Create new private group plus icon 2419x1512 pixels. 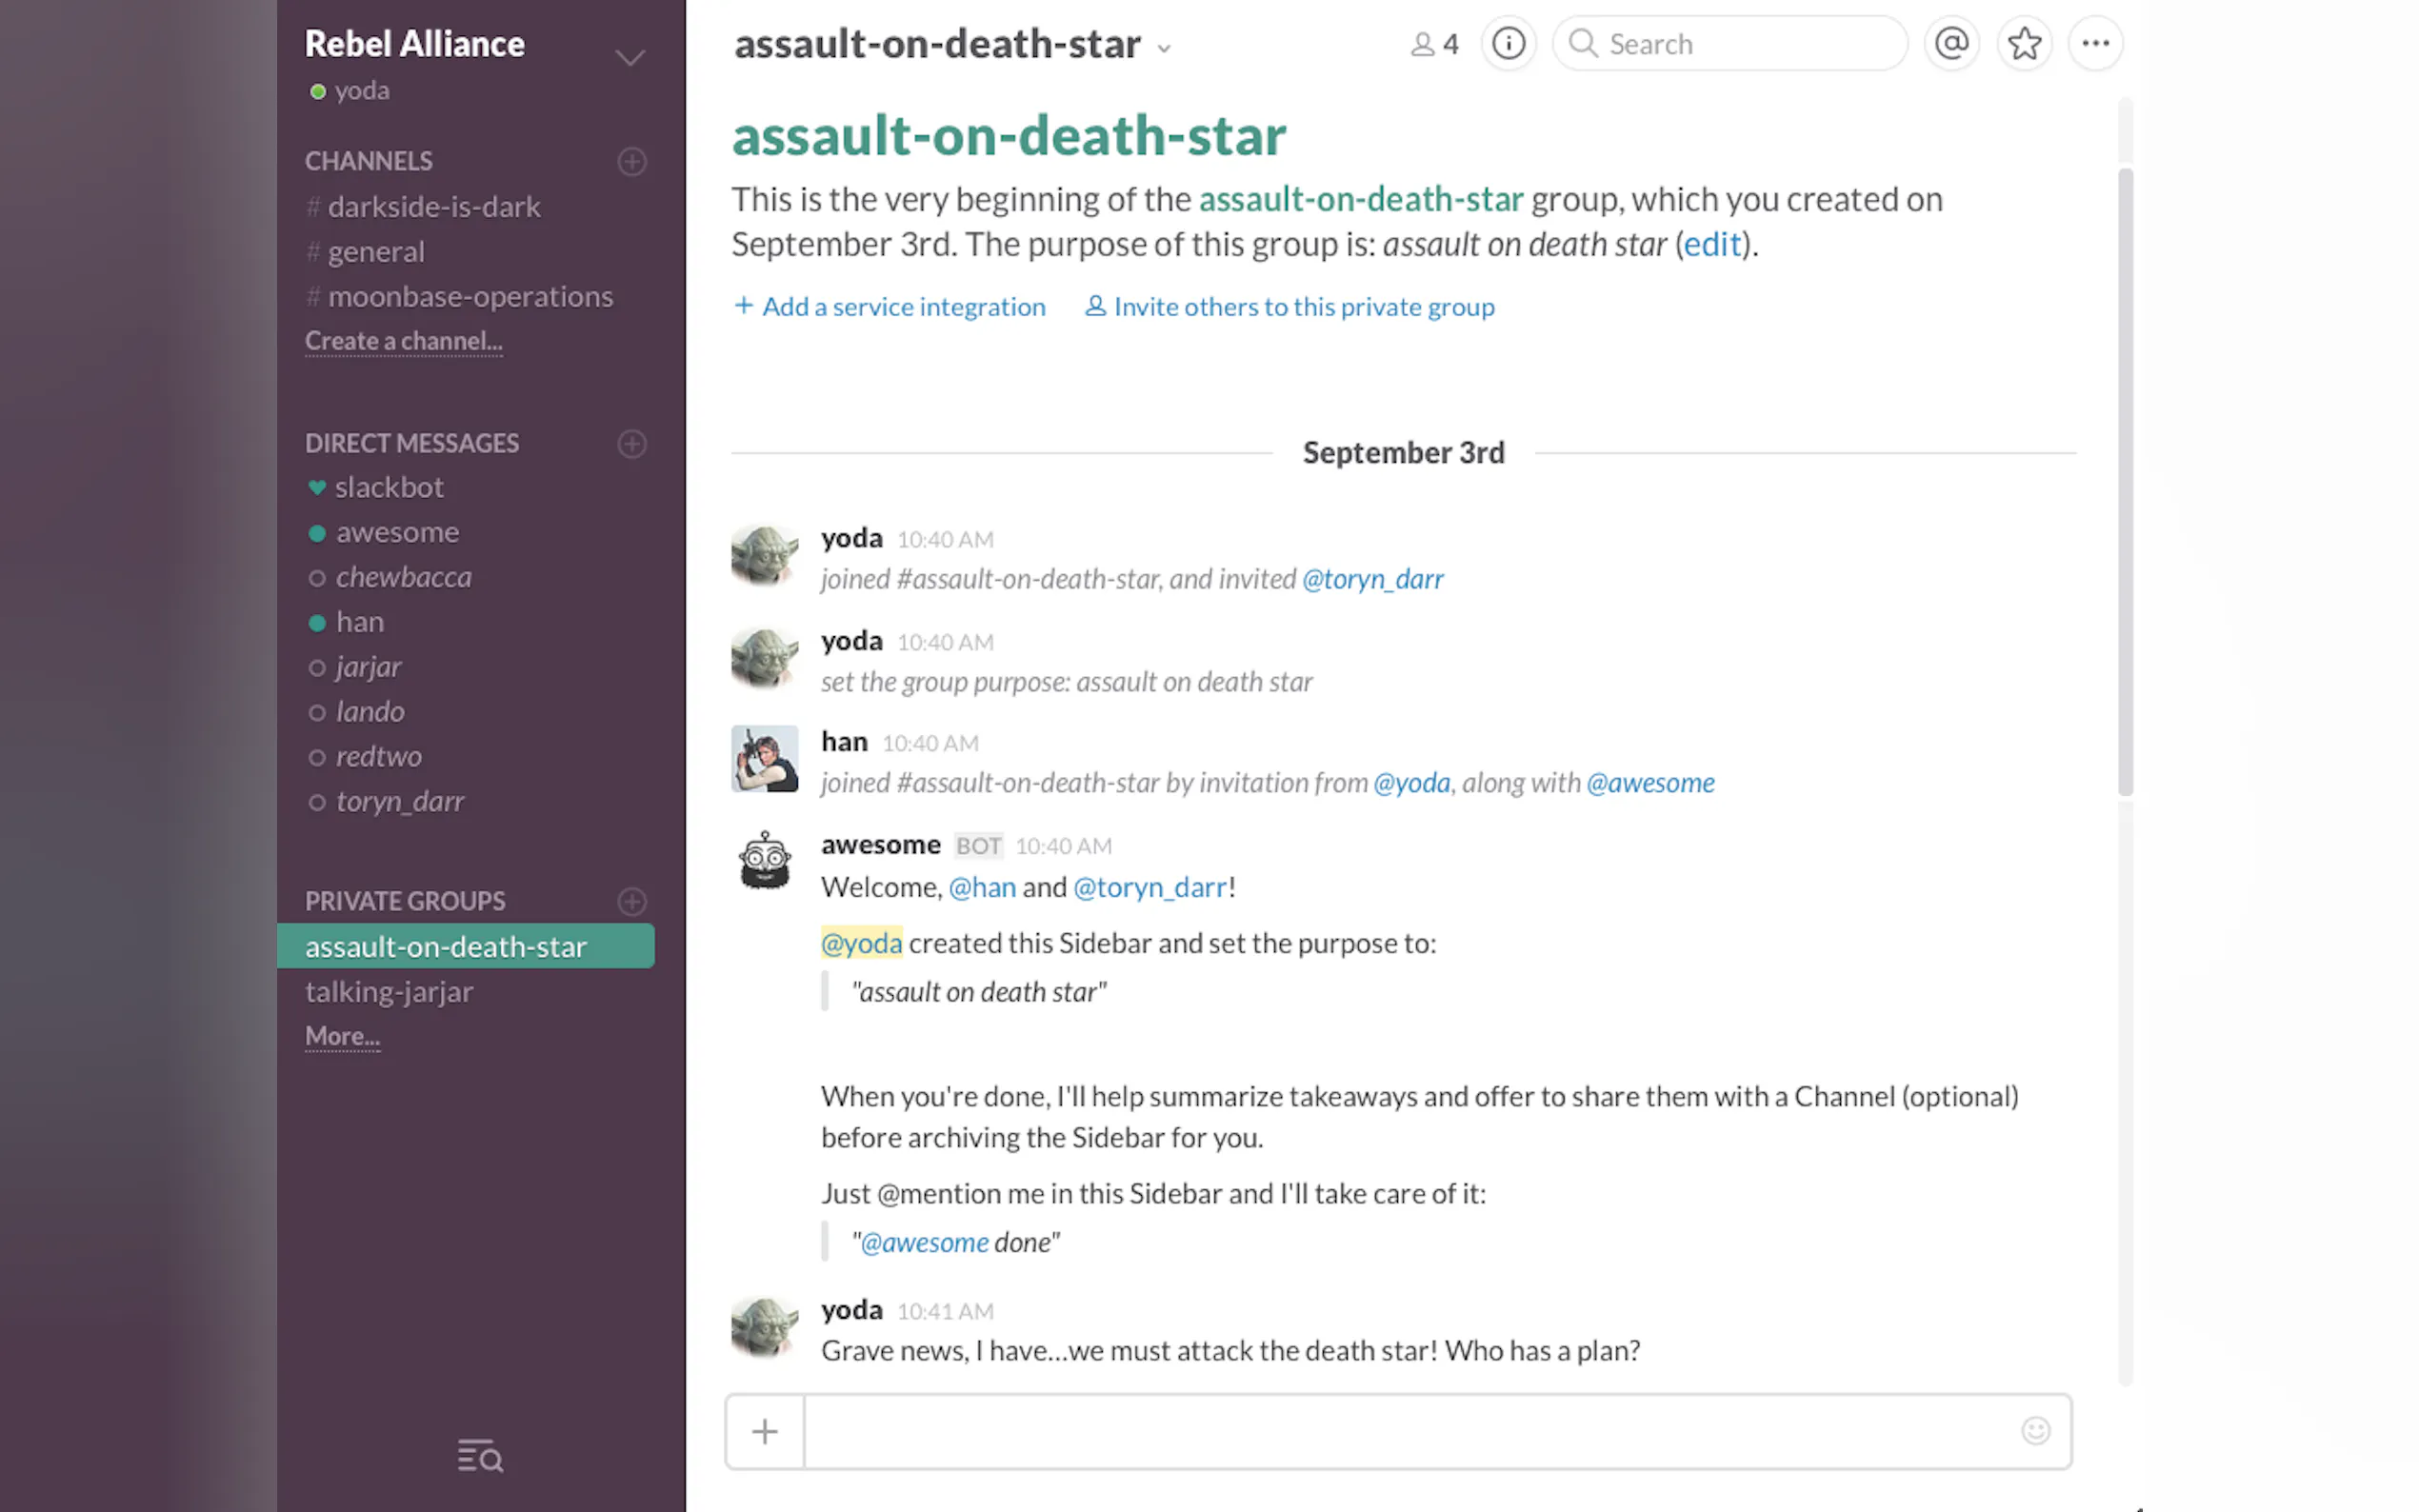632,901
